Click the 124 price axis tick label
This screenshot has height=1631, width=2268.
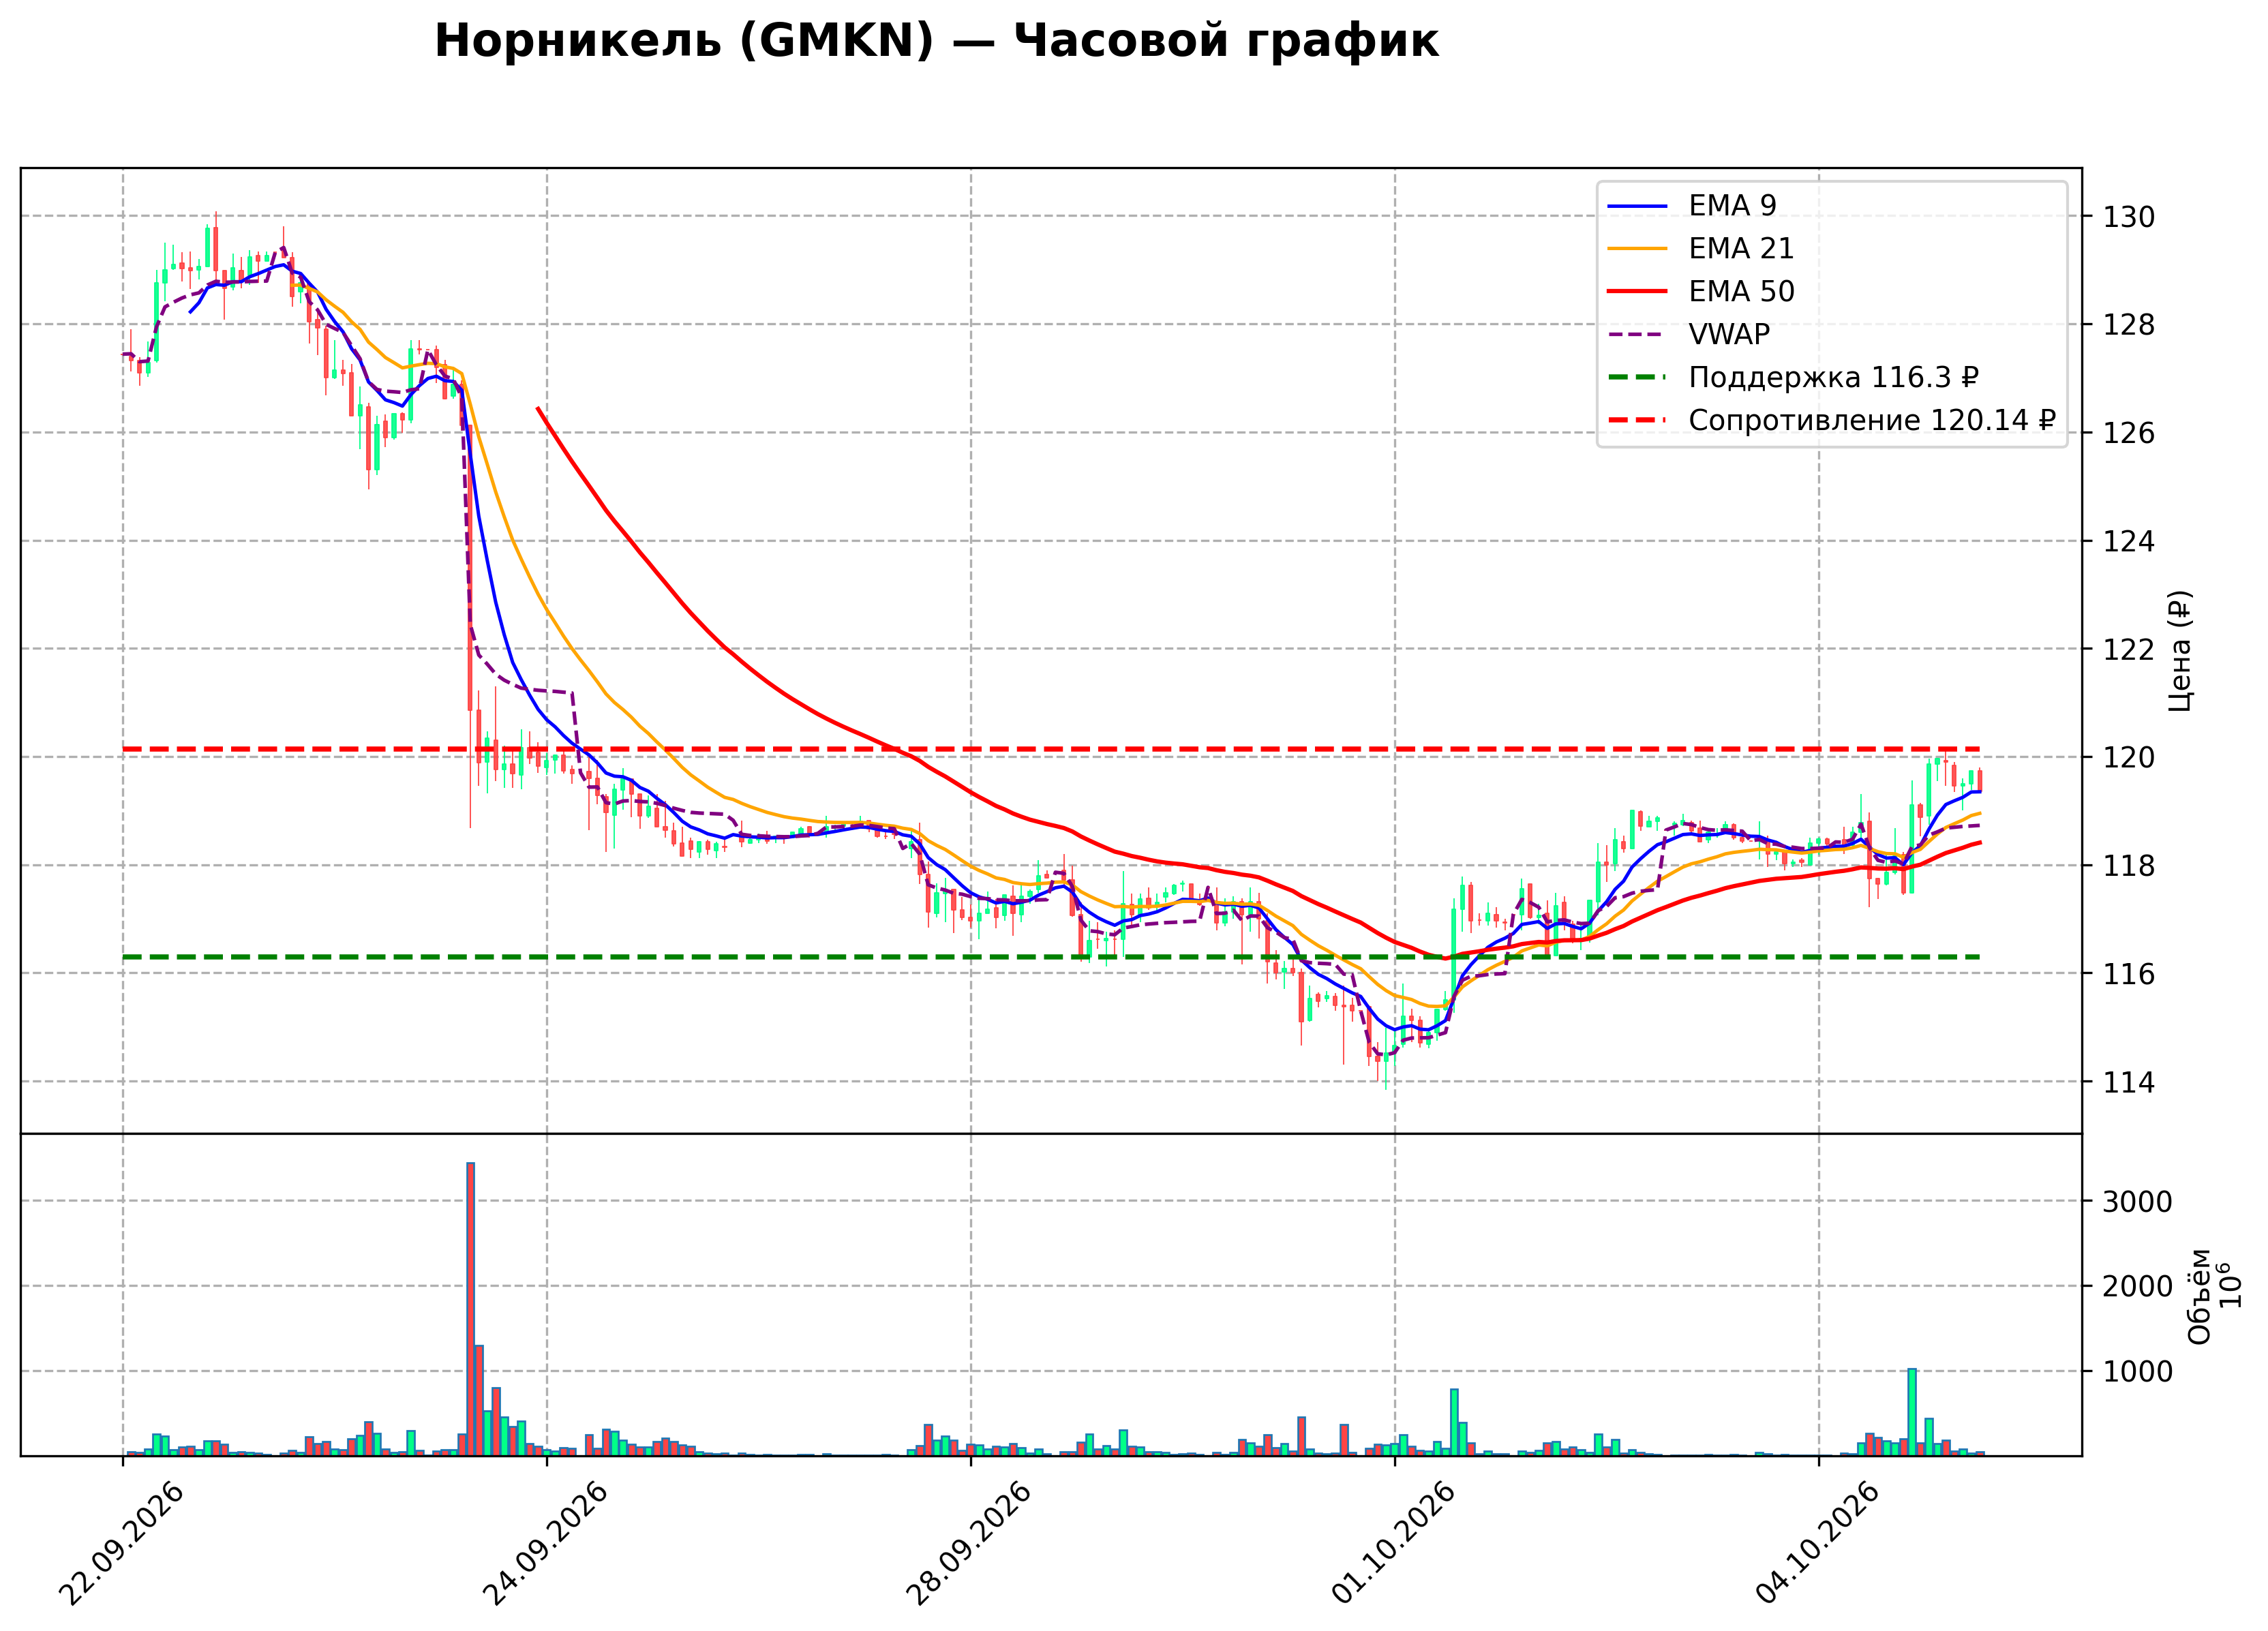pos(2129,541)
